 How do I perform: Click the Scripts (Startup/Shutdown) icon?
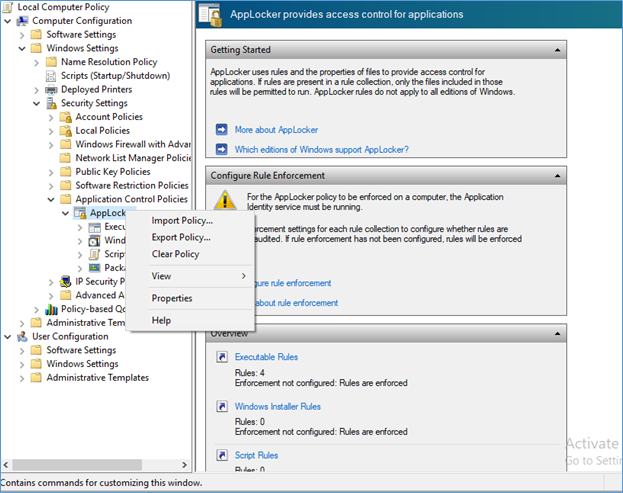(51, 75)
